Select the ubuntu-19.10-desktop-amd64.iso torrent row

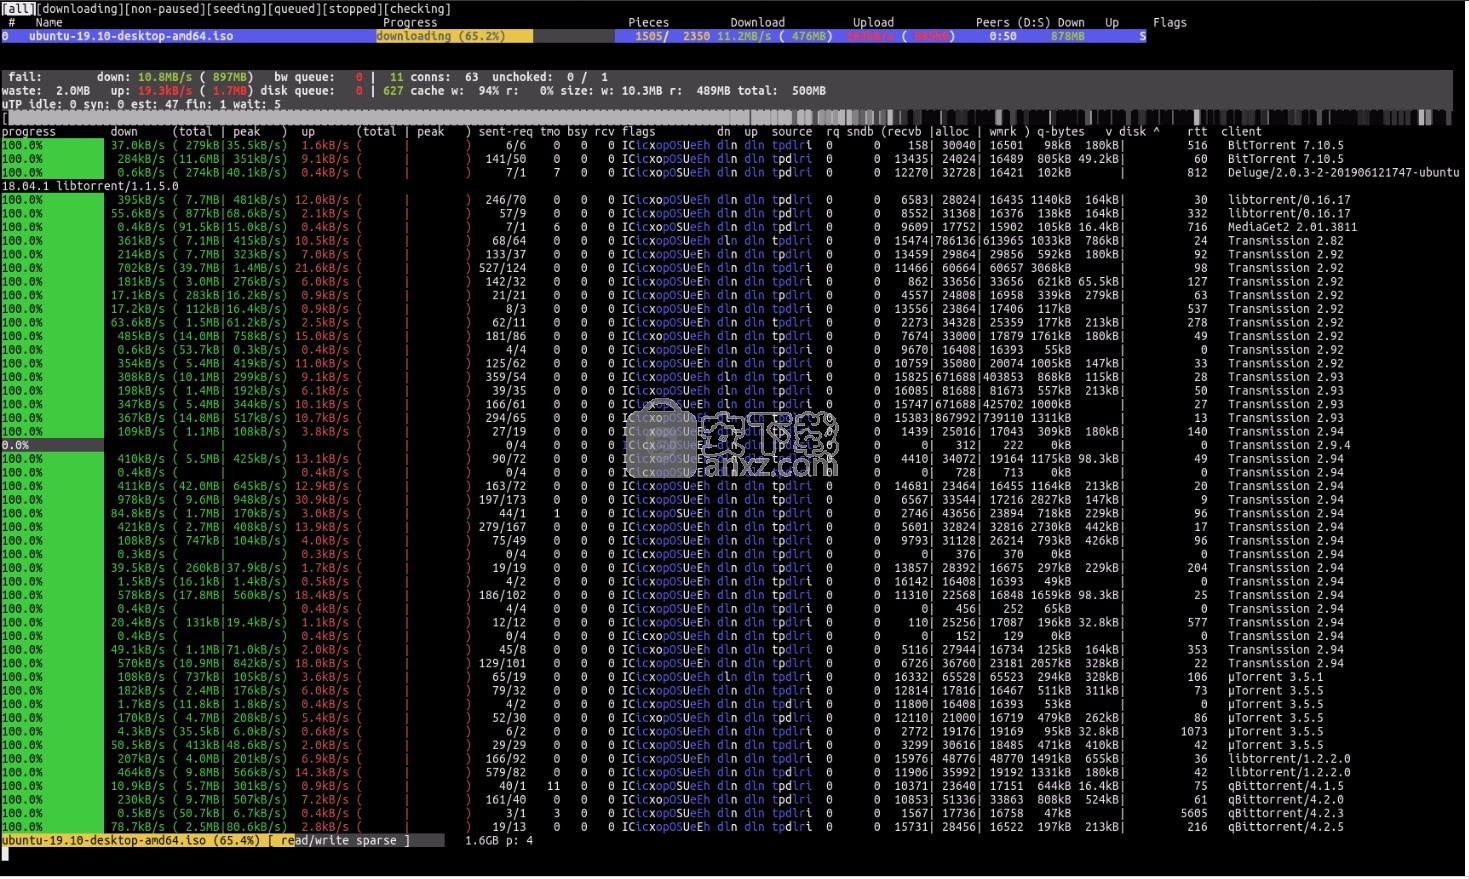click(x=574, y=36)
